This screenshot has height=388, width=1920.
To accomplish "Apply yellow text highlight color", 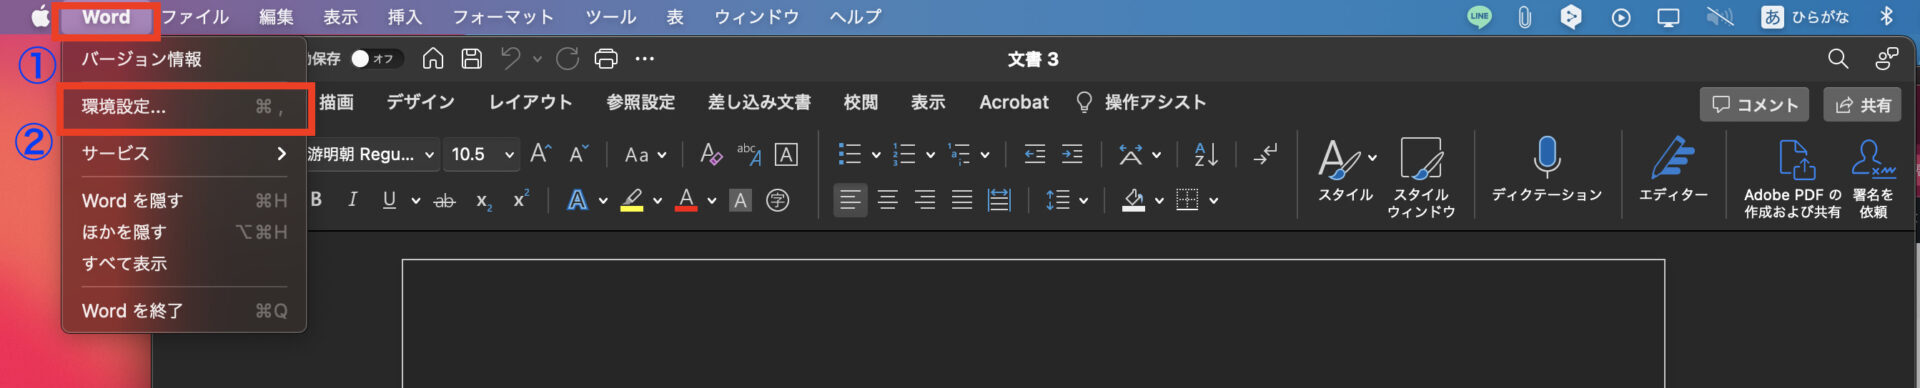I will point(632,200).
